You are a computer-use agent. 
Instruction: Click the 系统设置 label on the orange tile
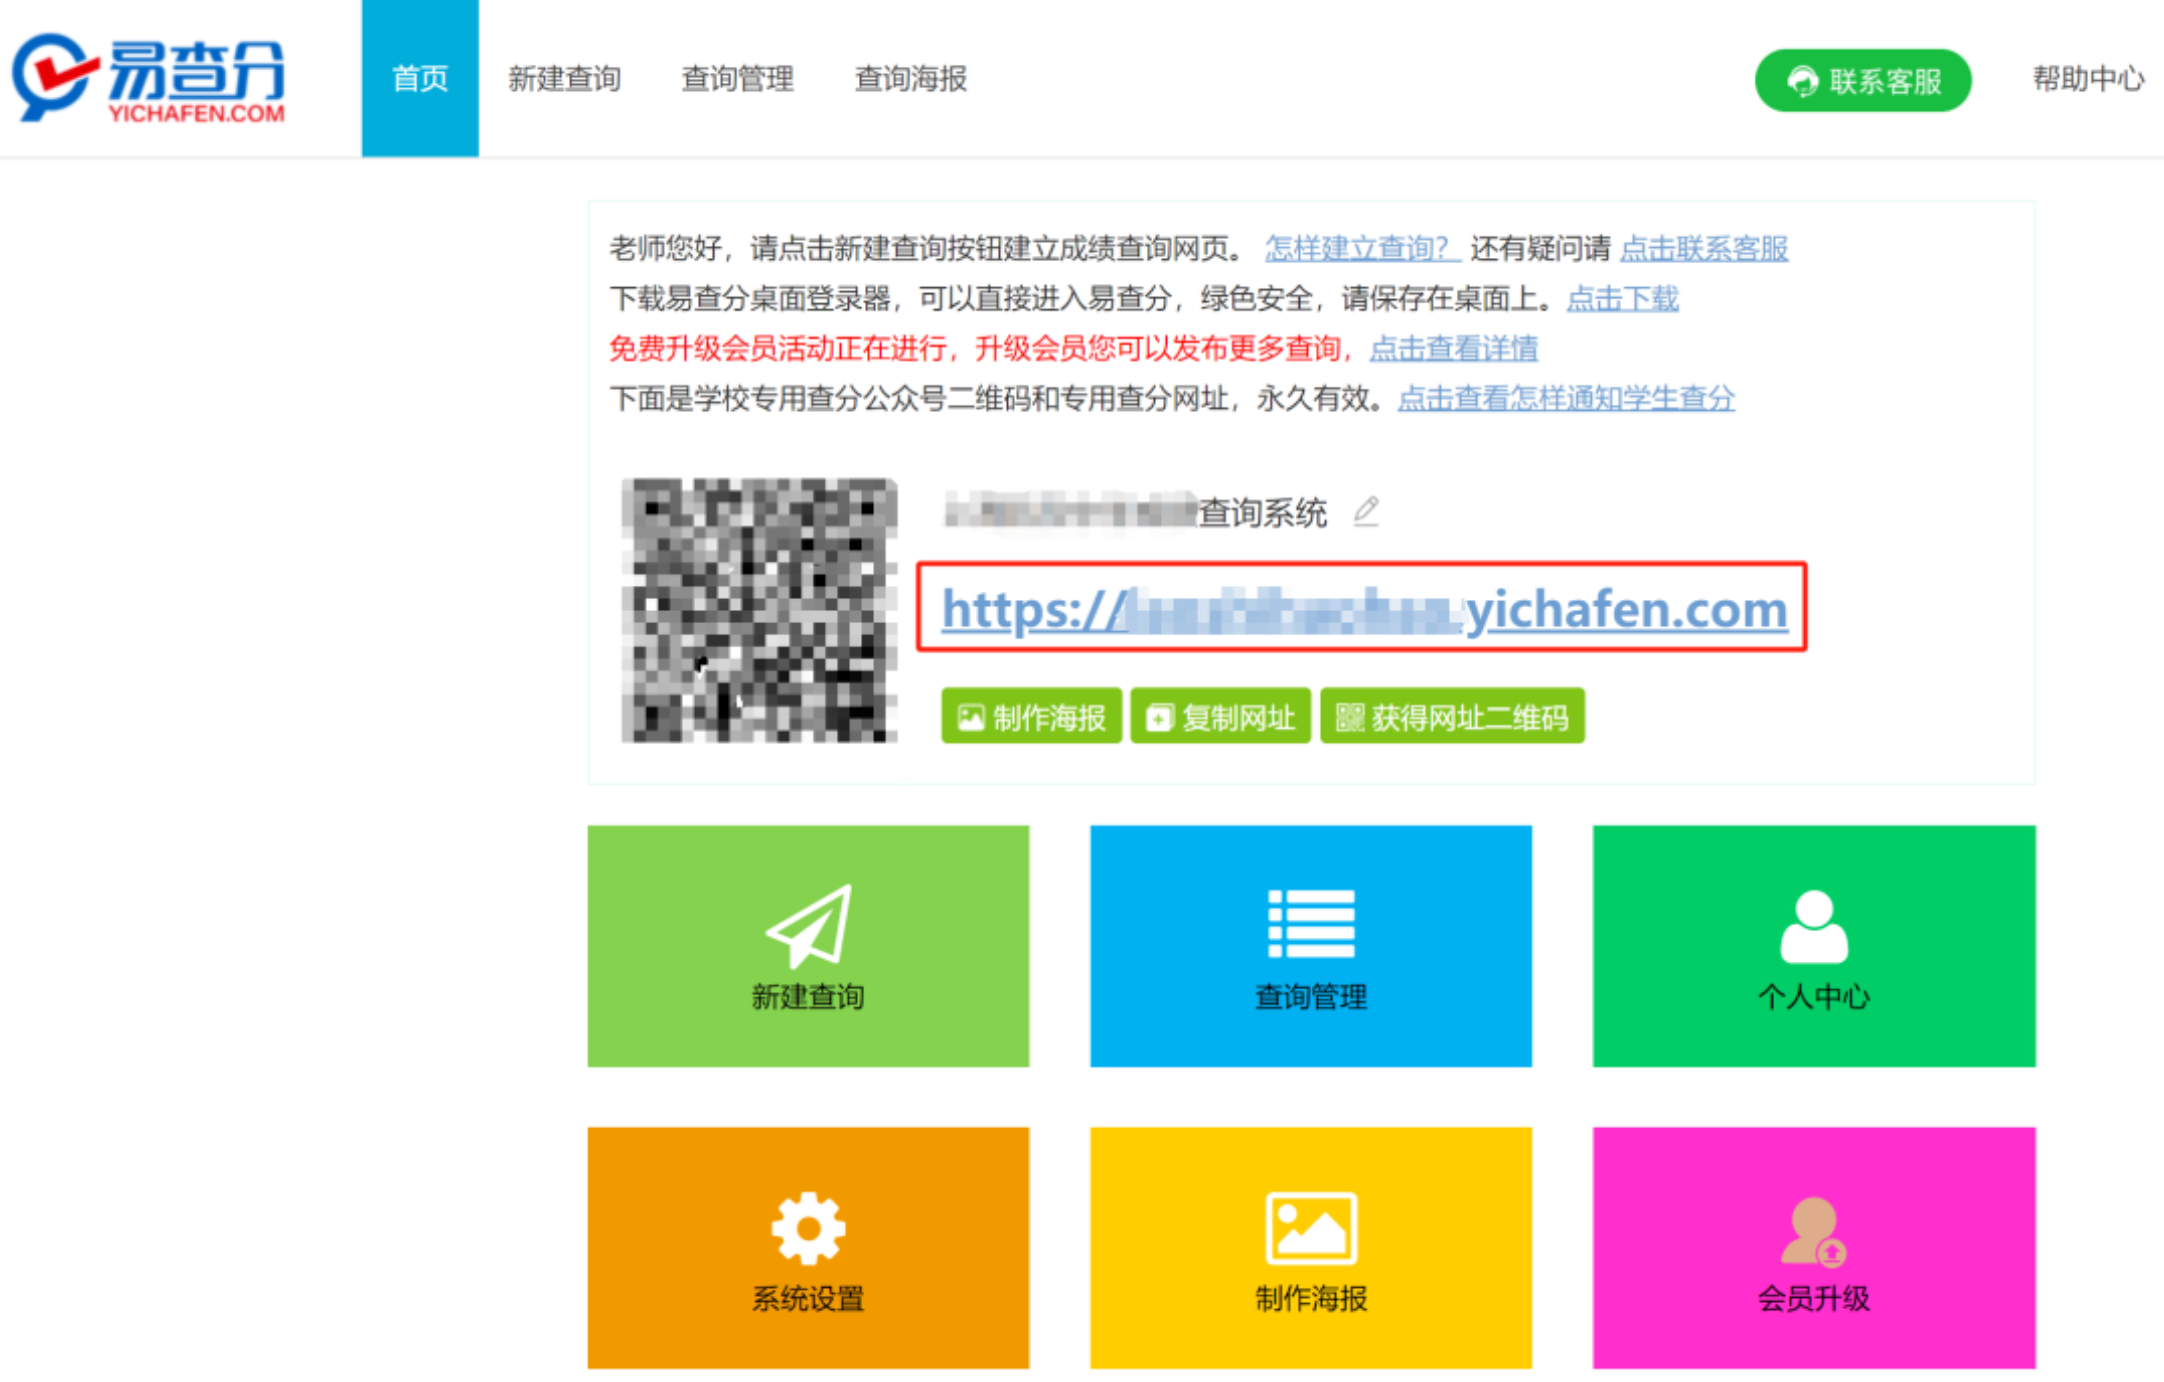808,1298
